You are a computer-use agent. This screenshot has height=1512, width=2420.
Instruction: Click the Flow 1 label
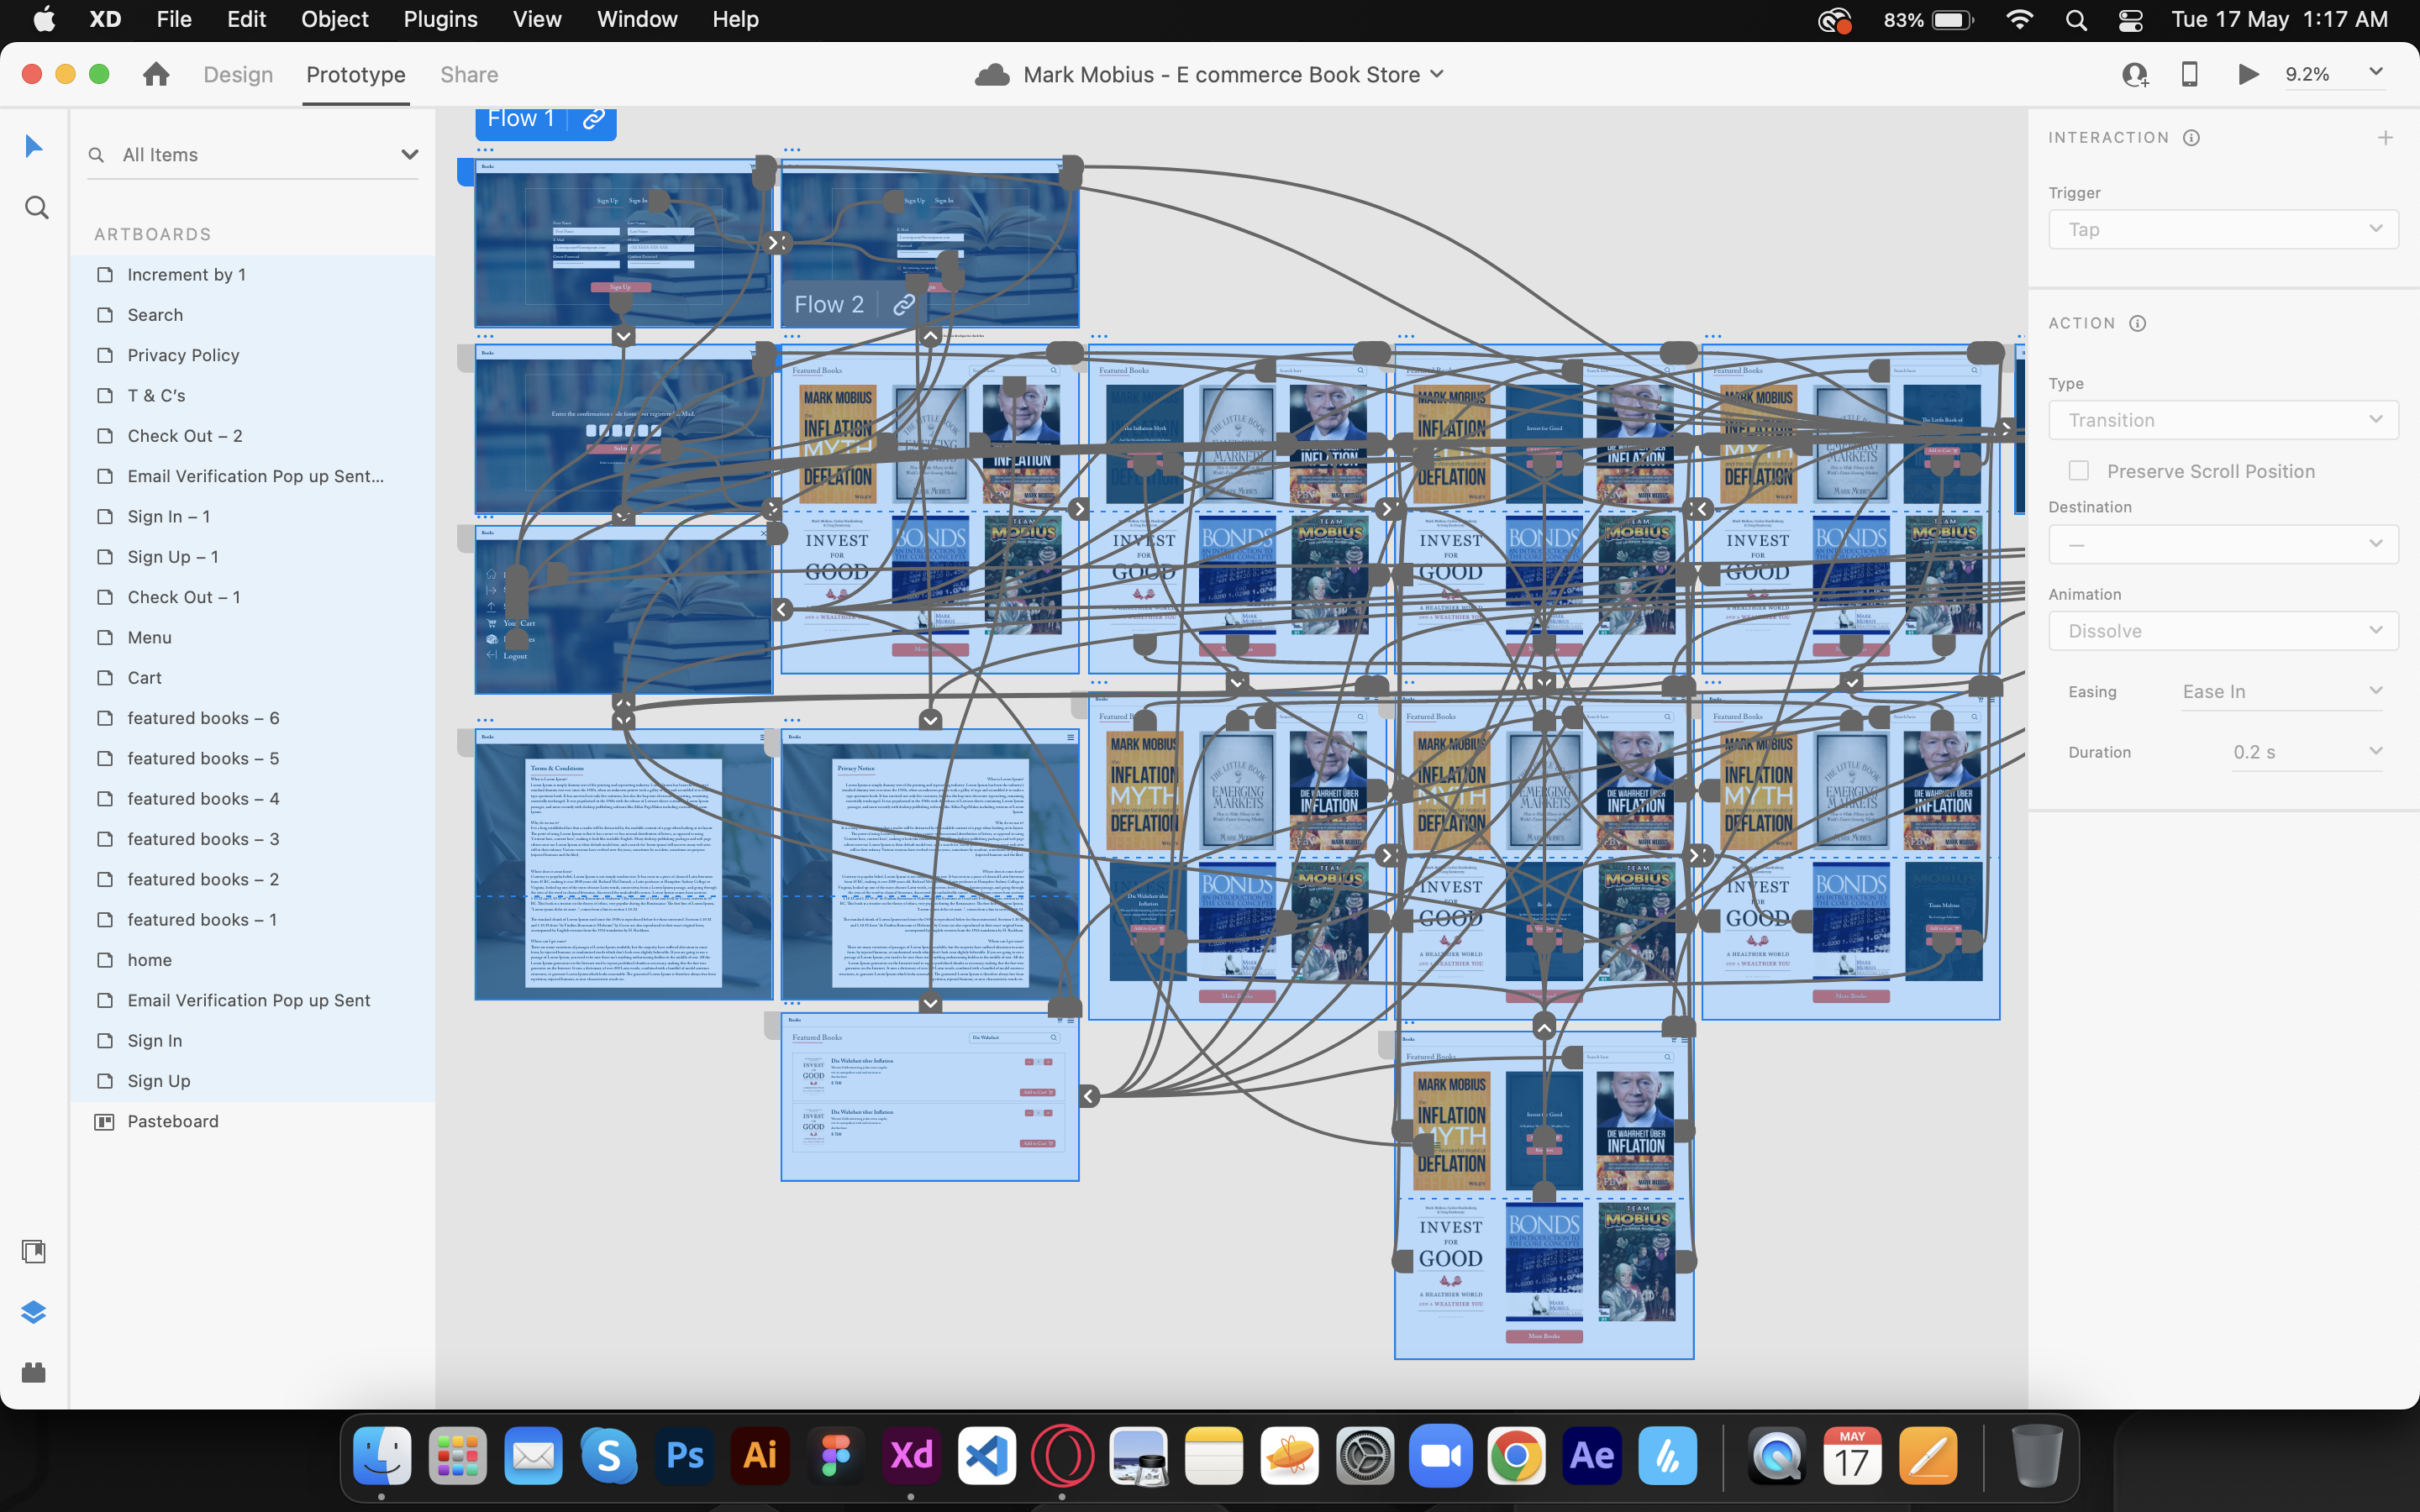point(521,119)
